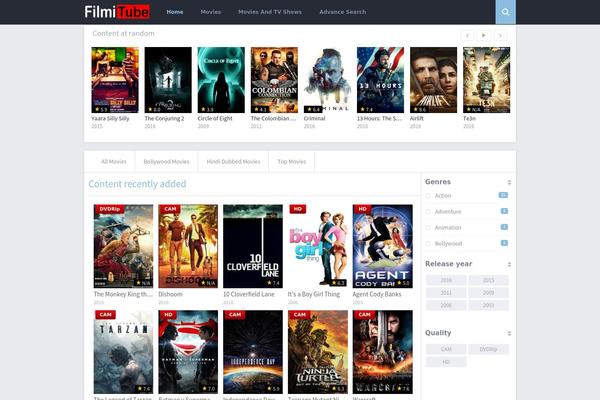Open the Independence Day poster
The image size is (600, 400).
pyautogui.click(x=253, y=352)
